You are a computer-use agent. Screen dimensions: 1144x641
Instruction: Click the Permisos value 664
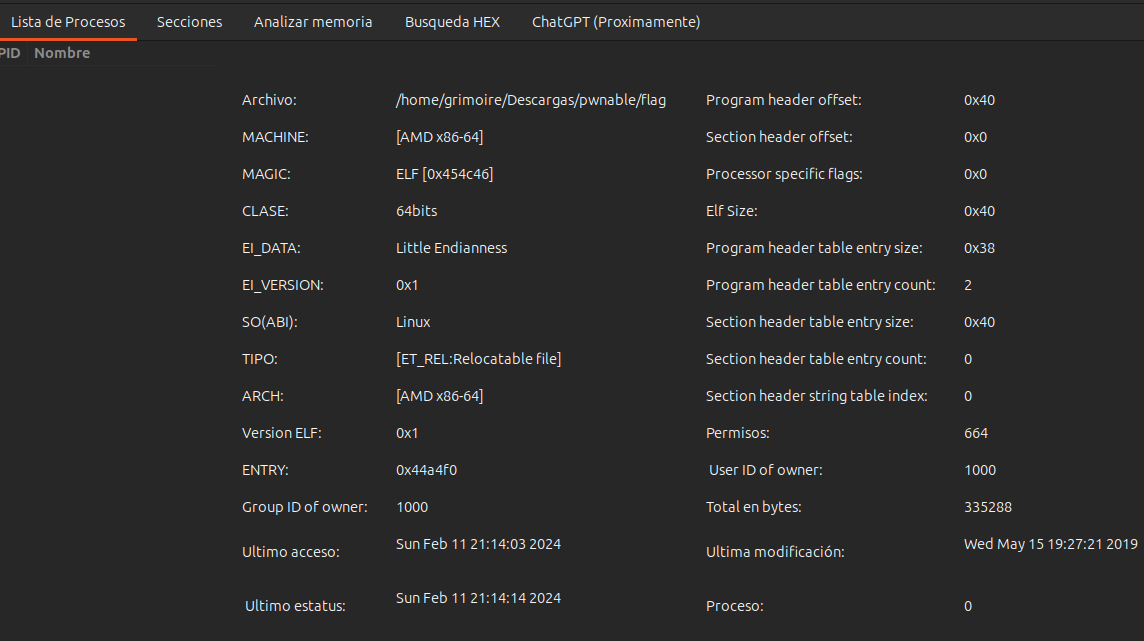pyautogui.click(x=975, y=433)
